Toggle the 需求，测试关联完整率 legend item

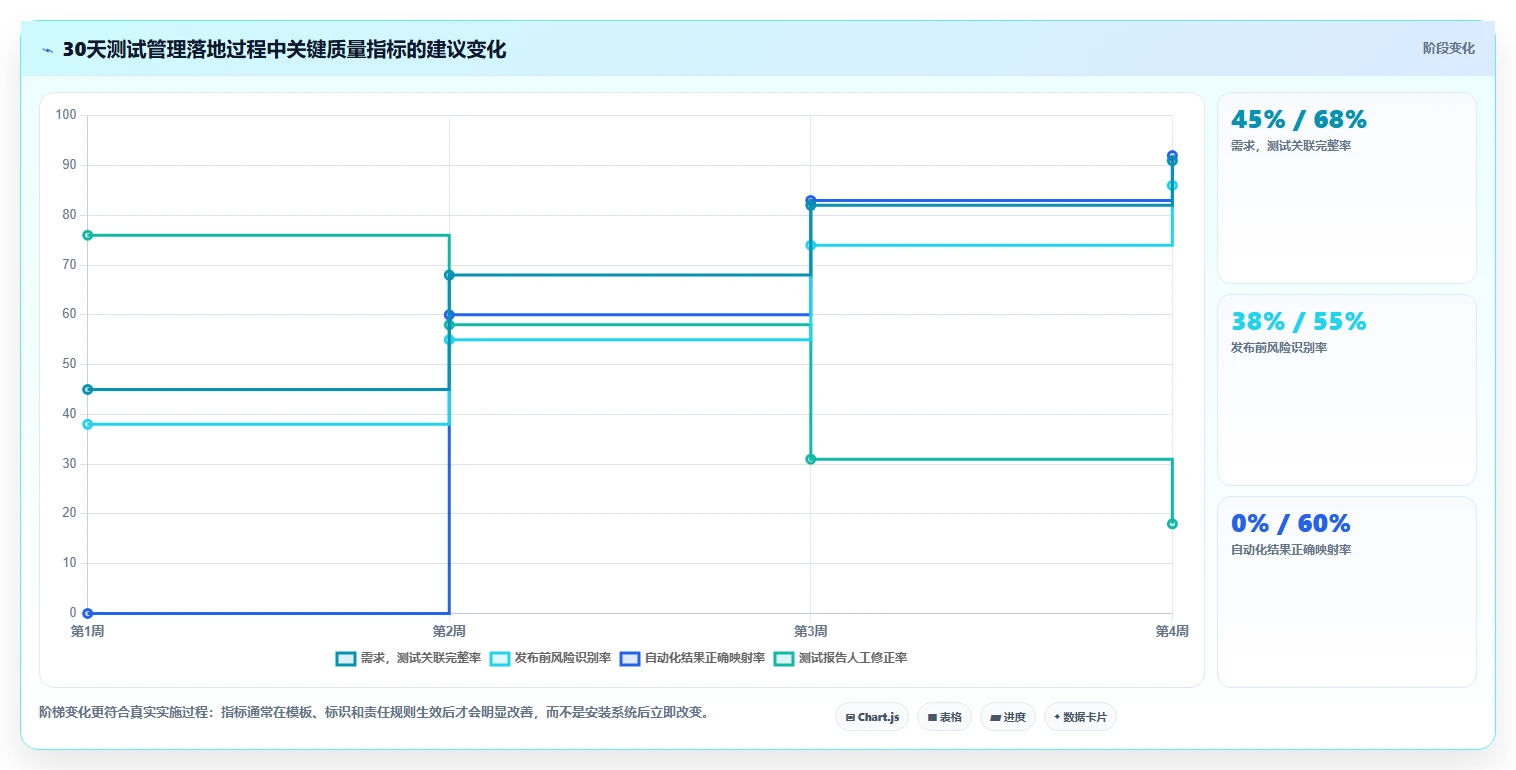tap(408, 658)
